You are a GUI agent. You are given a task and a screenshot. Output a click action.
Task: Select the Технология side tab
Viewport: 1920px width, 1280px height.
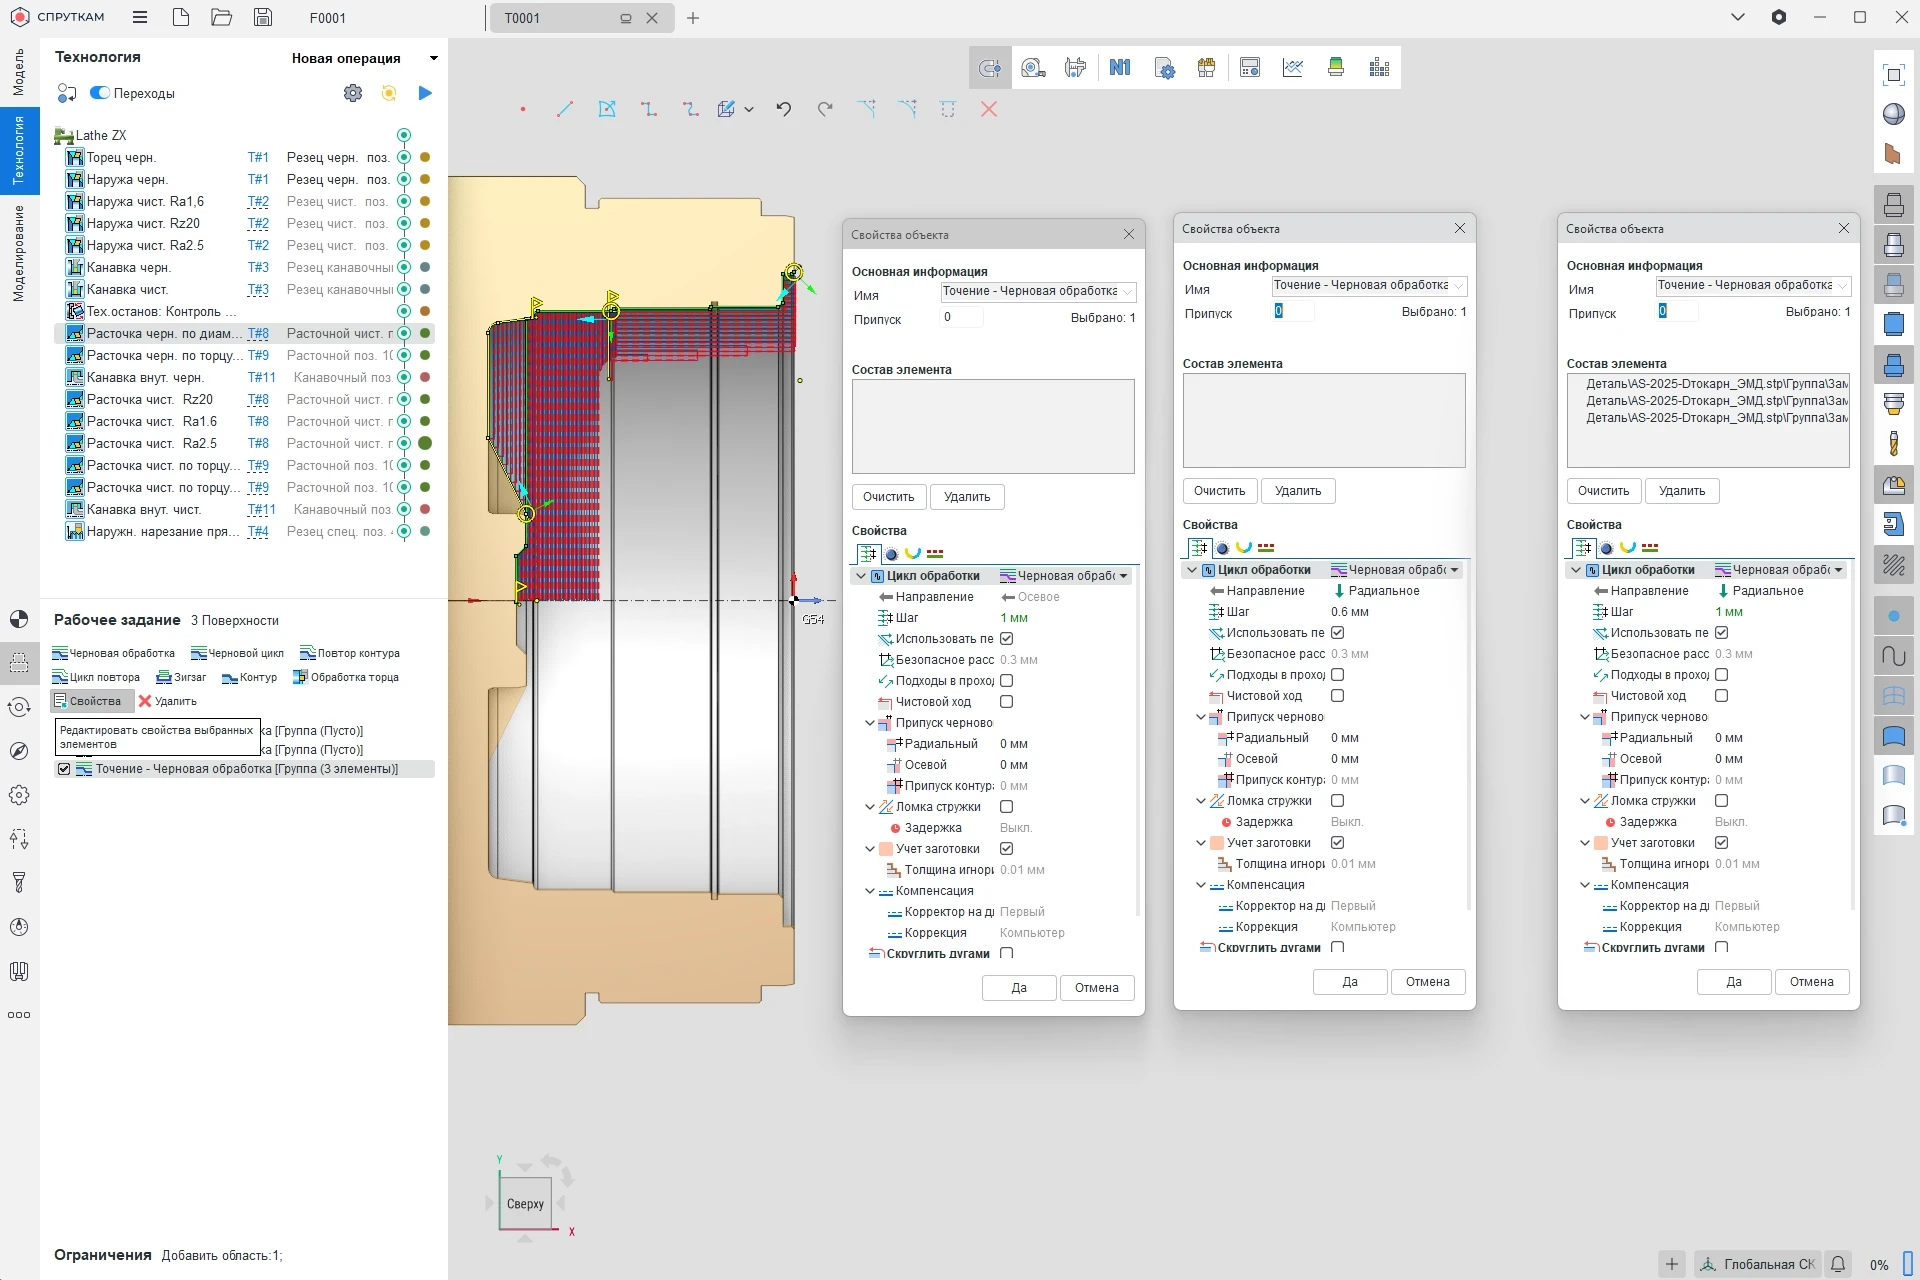point(18,150)
